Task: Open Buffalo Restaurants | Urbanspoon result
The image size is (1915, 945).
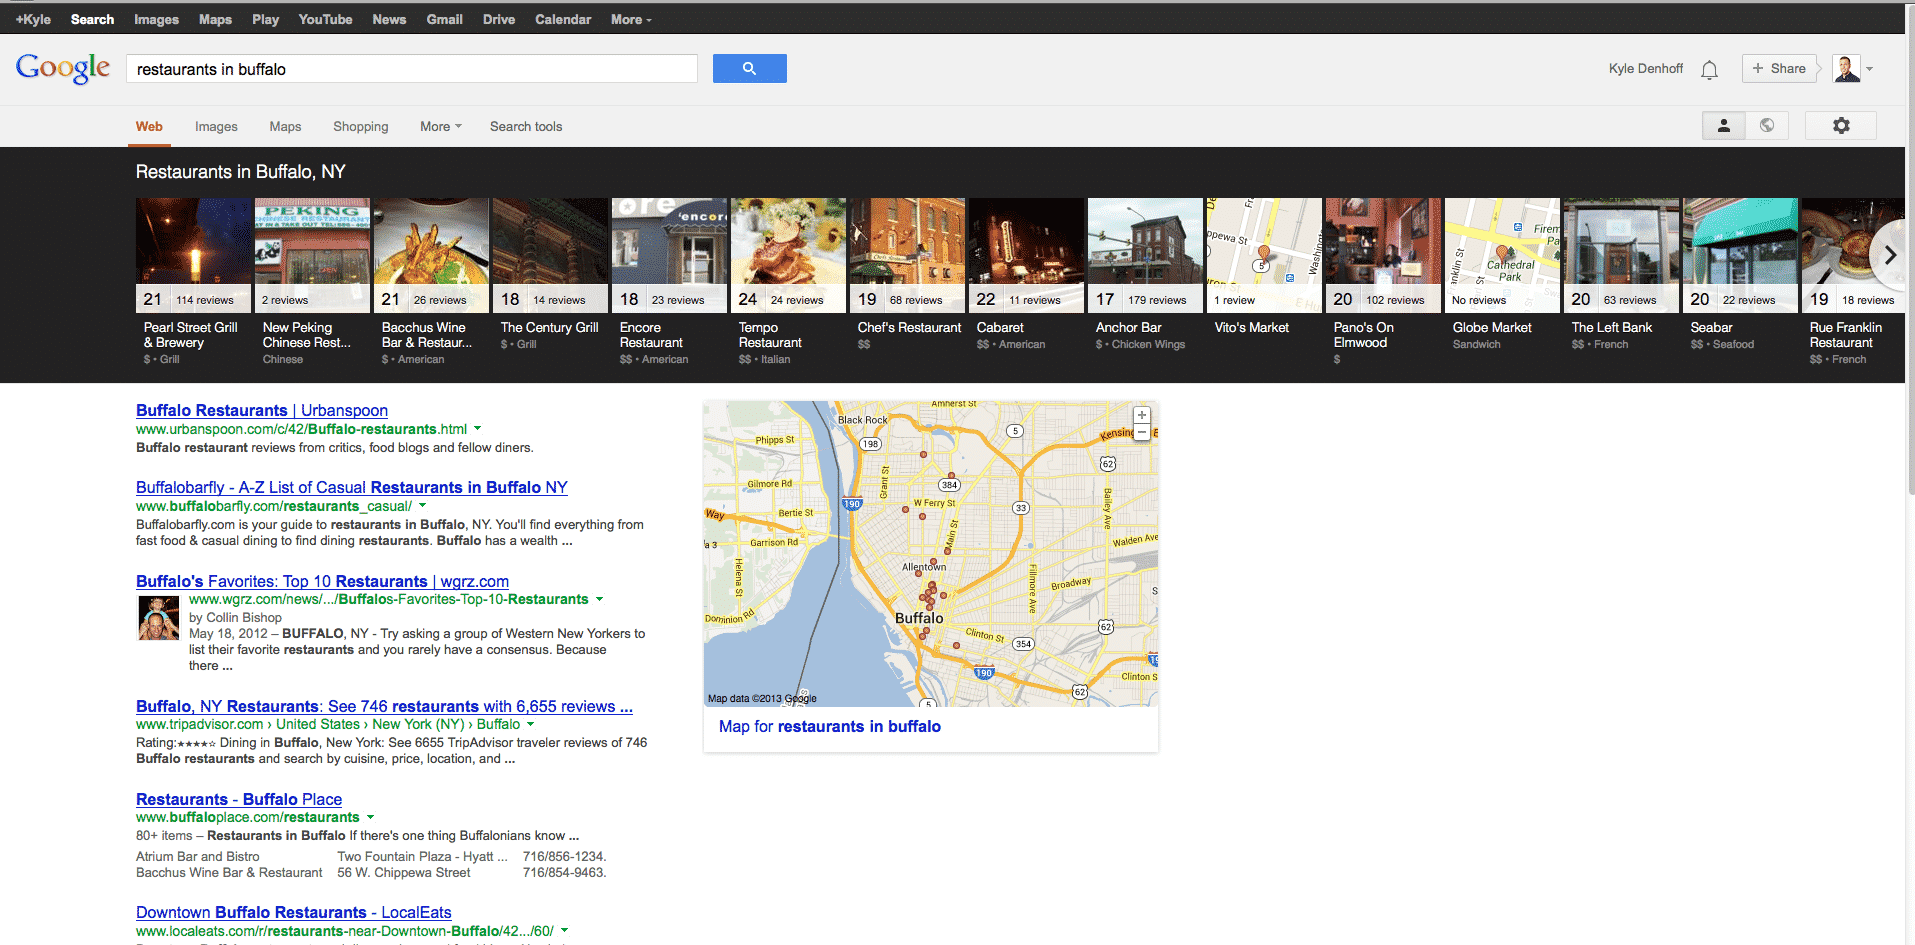Action: tap(262, 410)
